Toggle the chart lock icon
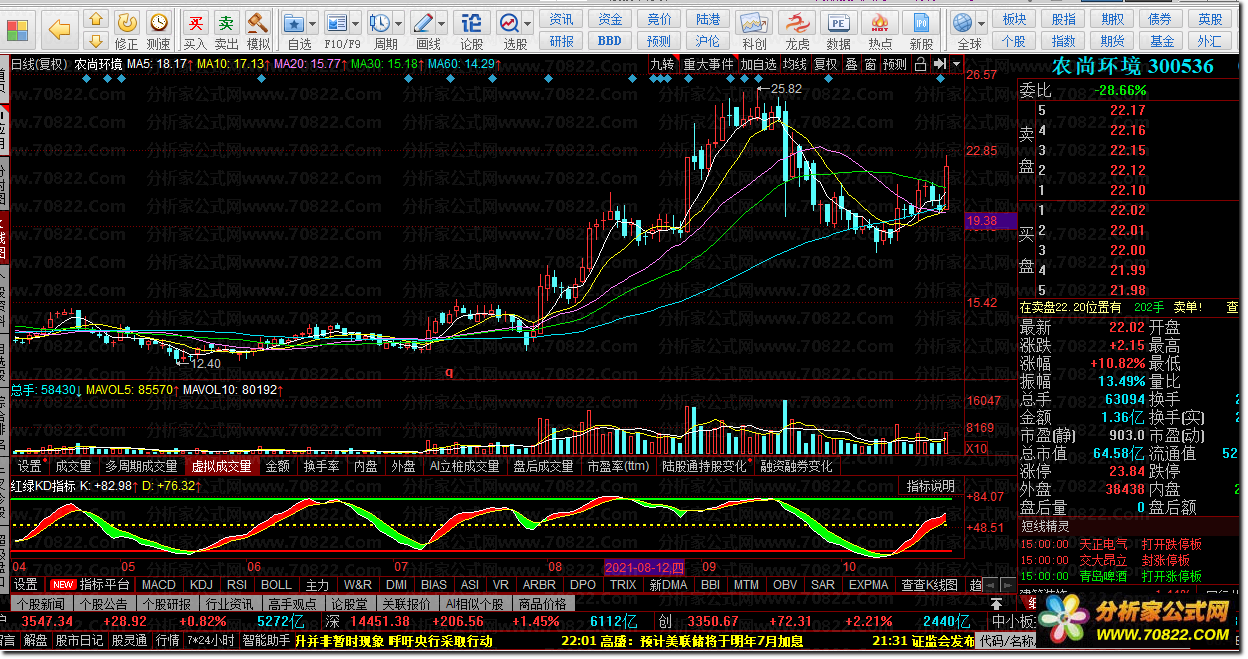The image size is (1248, 659). pos(919,64)
